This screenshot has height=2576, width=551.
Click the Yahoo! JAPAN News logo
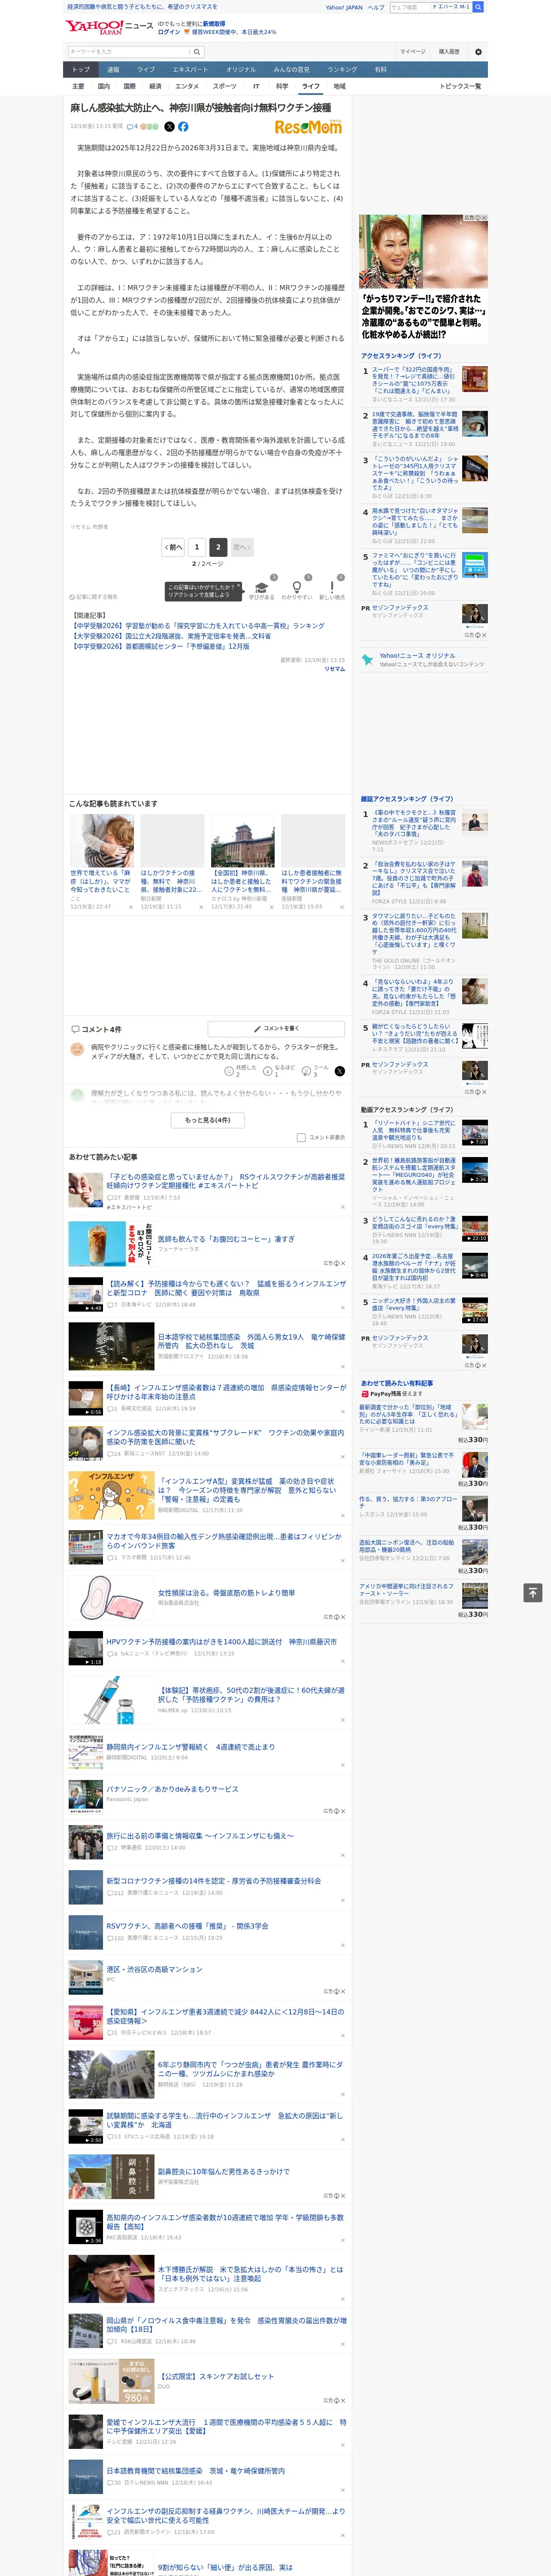pyautogui.click(x=109, y=27)
